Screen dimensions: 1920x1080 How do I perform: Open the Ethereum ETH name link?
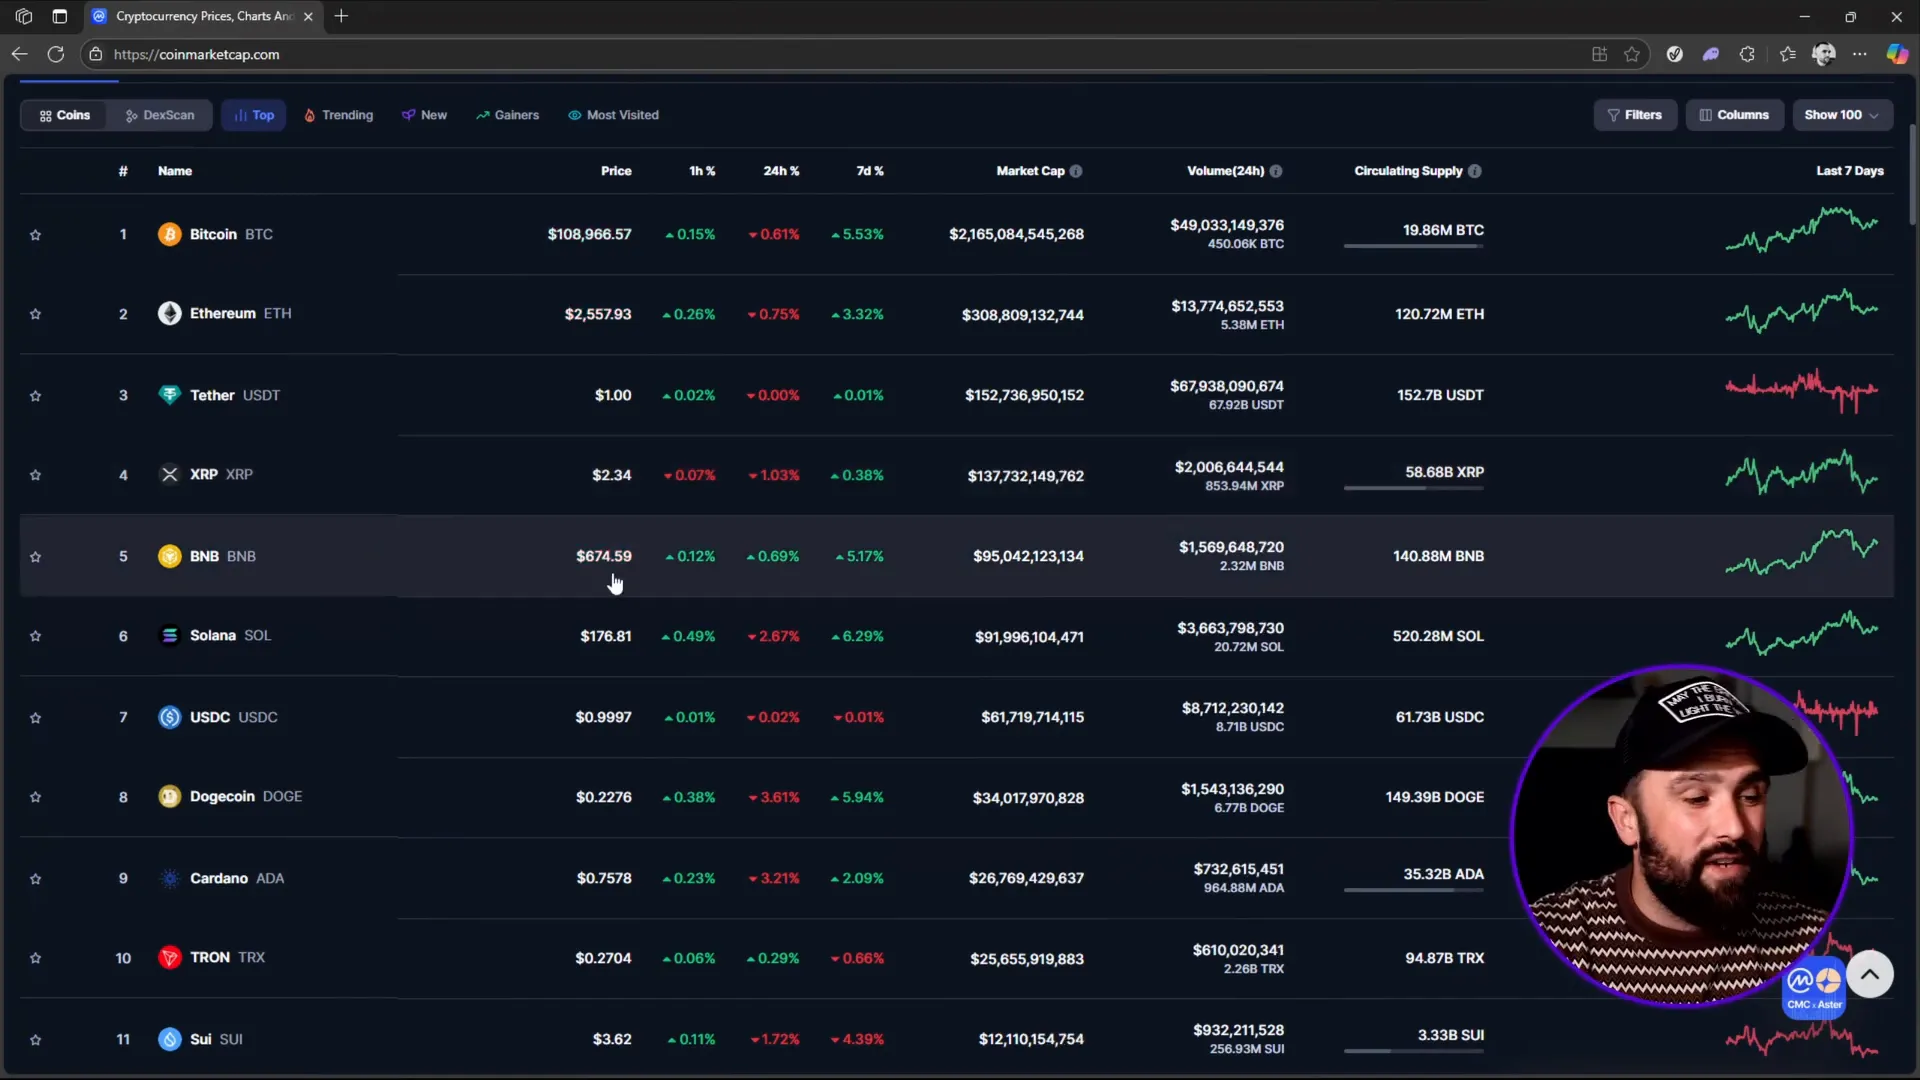241,314
